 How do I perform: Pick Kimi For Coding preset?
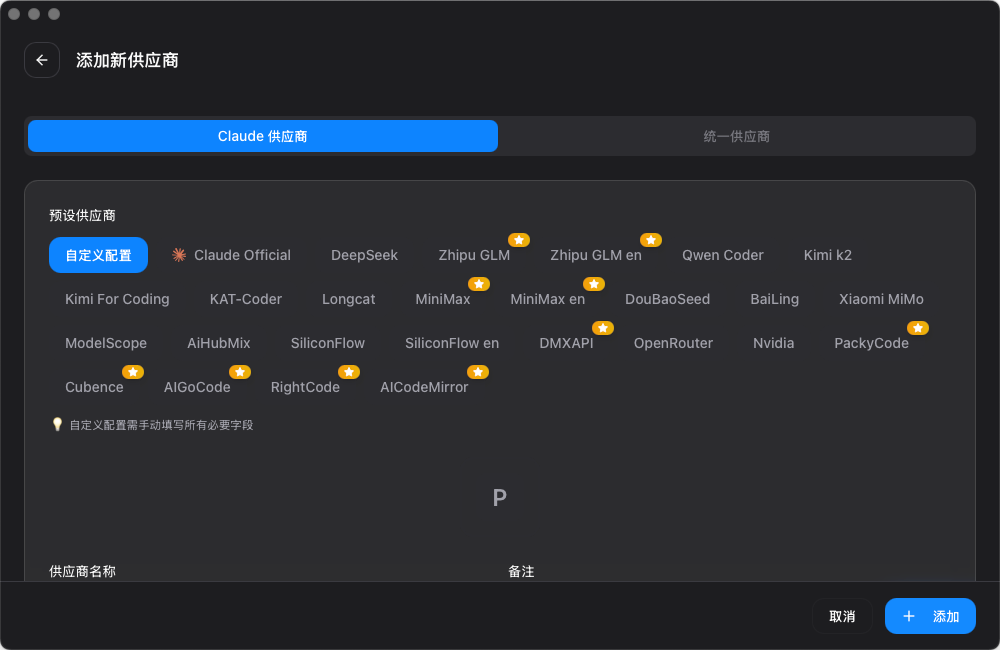point(117,299)
